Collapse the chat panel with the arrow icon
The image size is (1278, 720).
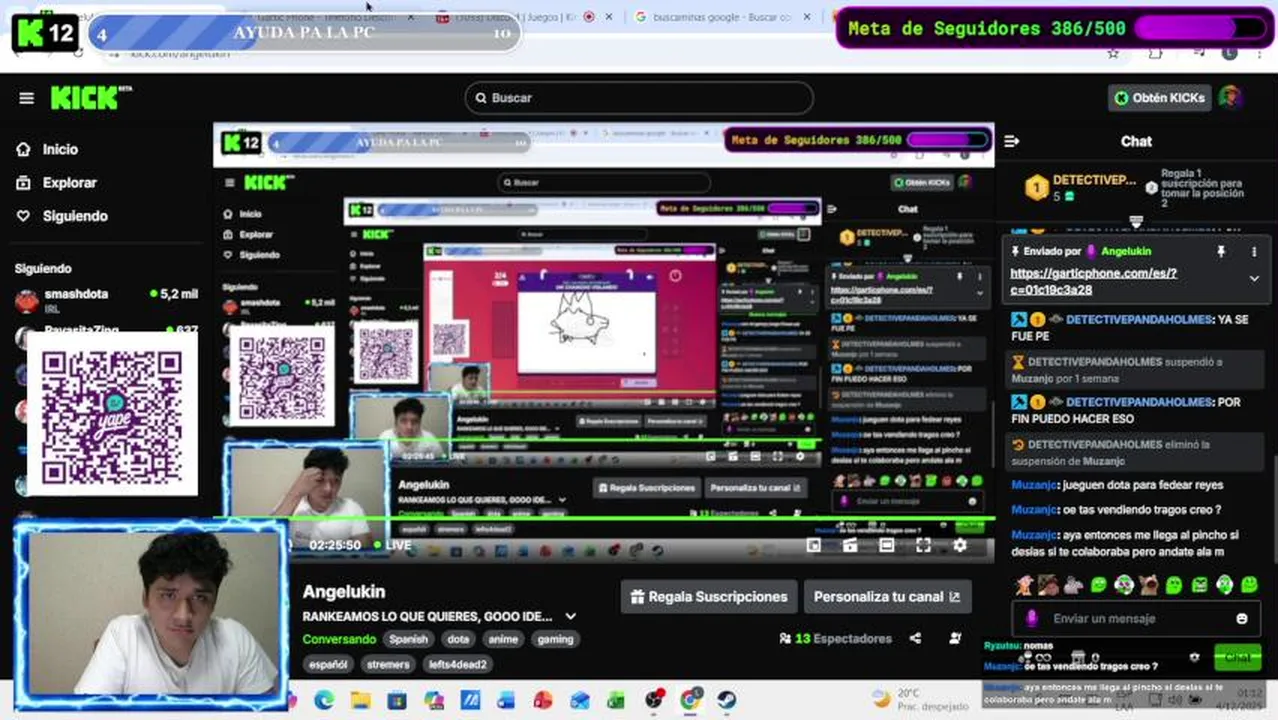pos(1011,141)
